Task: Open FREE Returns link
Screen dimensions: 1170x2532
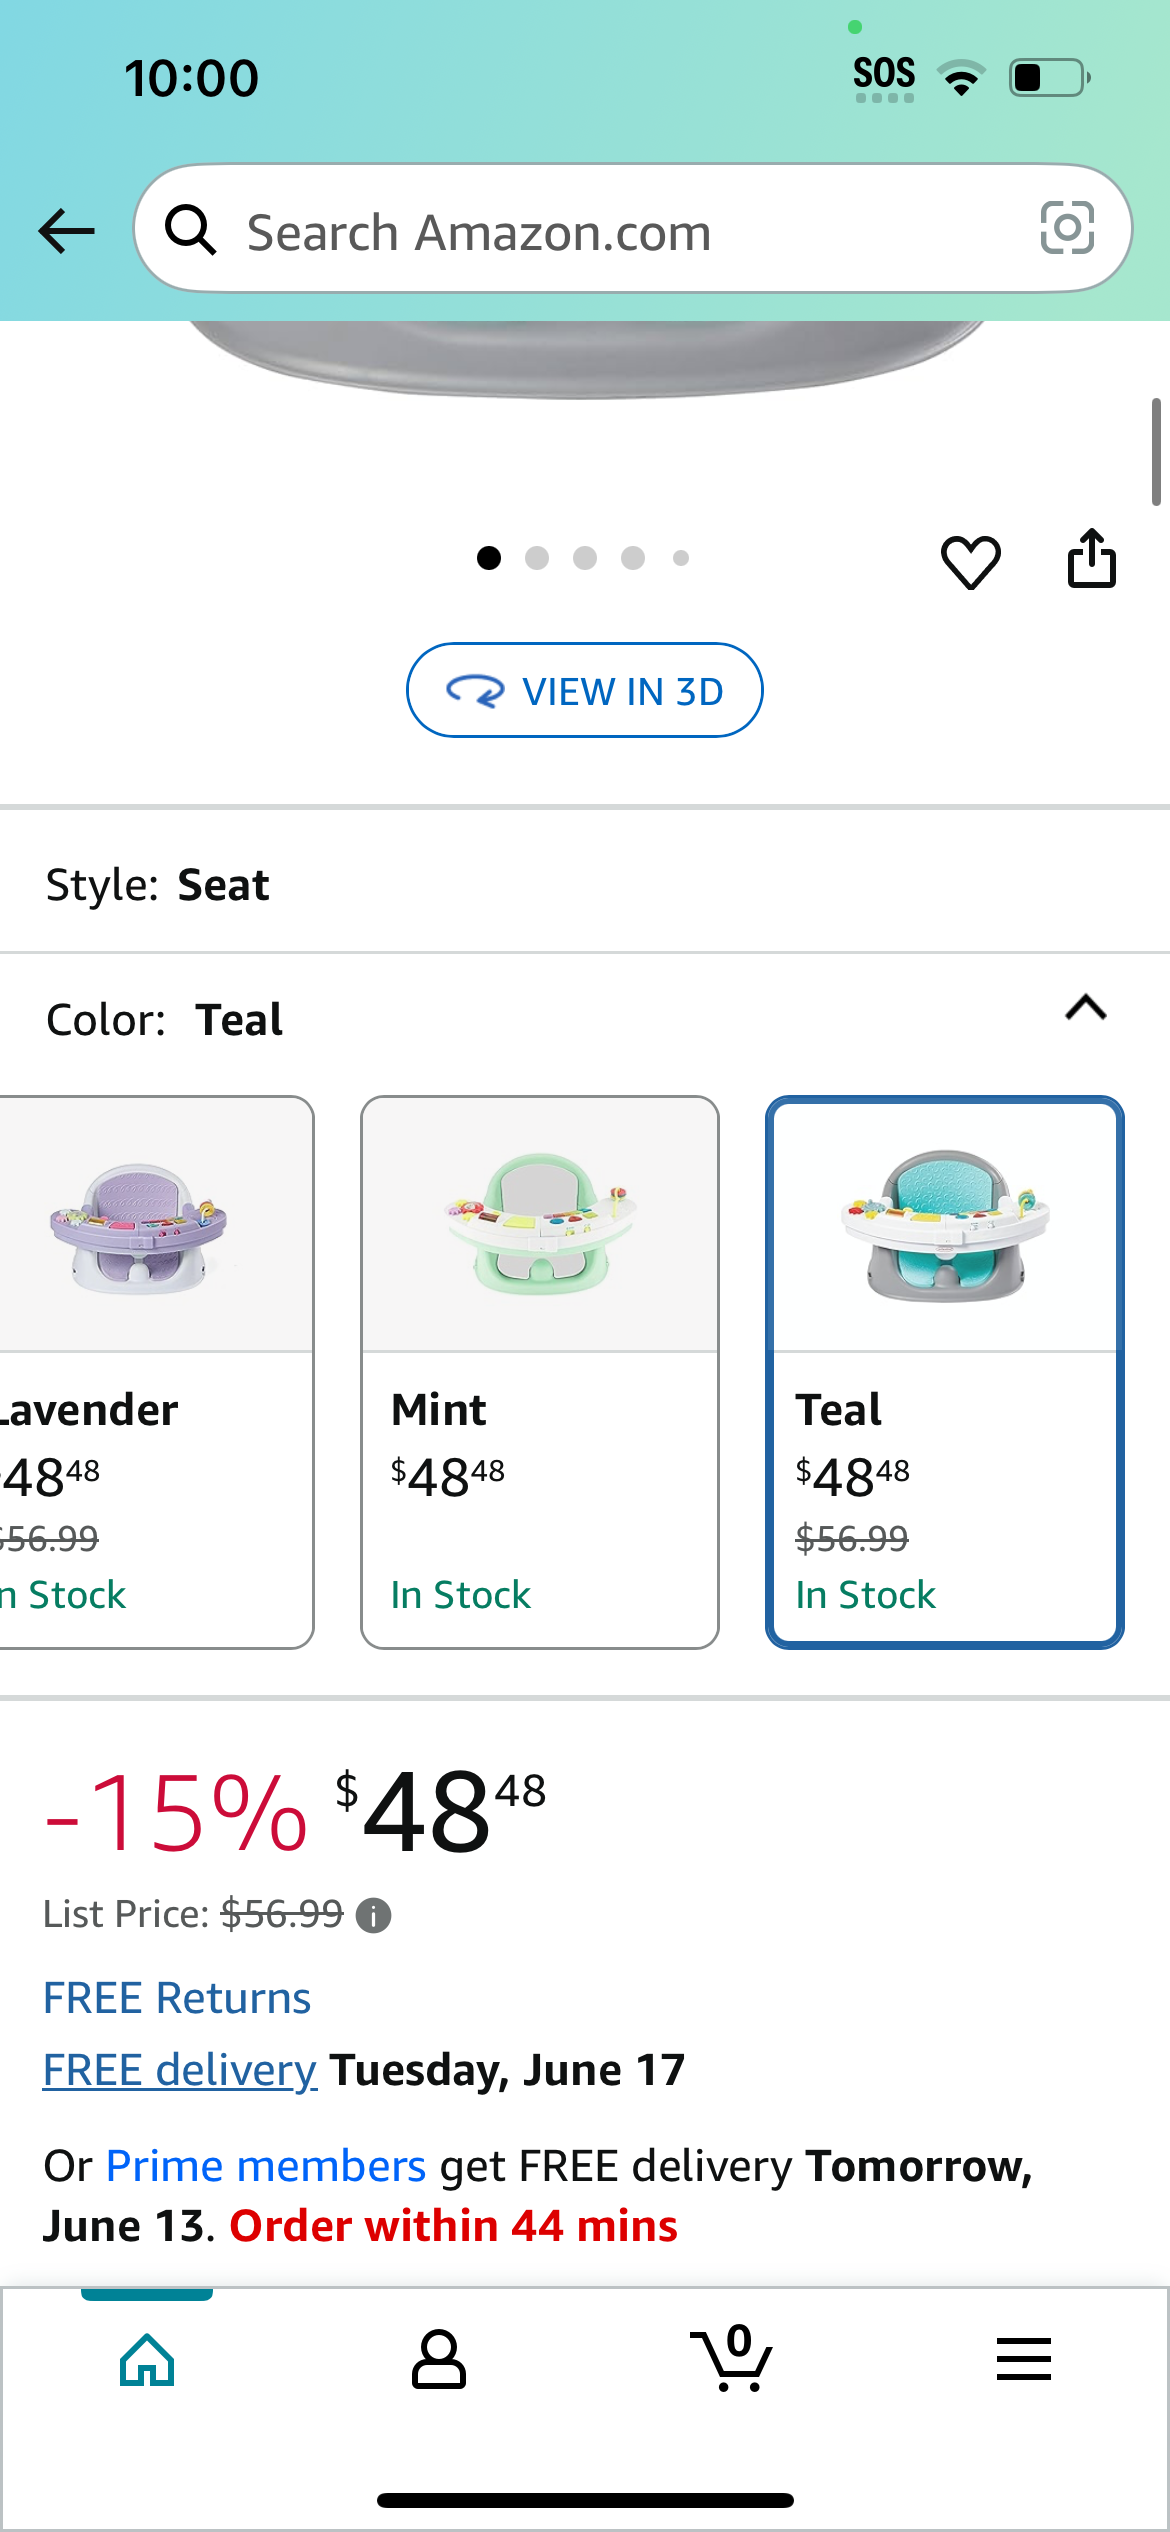Action: (x=177, y=1998)
